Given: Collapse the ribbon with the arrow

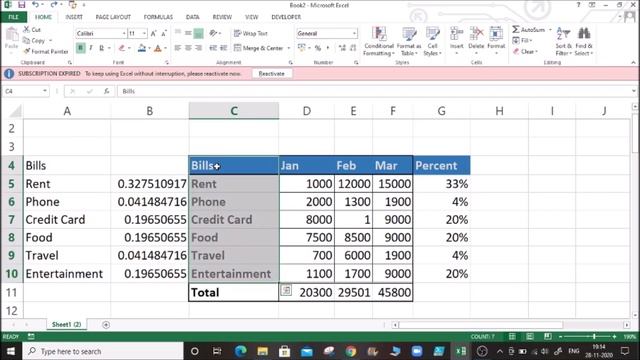Looking at the screenshot, I should coord(633,62).
